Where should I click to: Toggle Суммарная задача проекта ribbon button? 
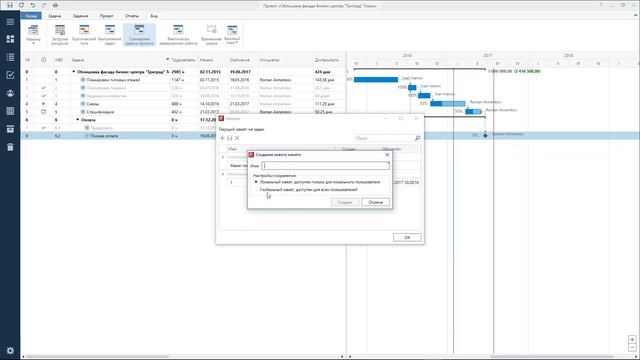coord(139,34)
